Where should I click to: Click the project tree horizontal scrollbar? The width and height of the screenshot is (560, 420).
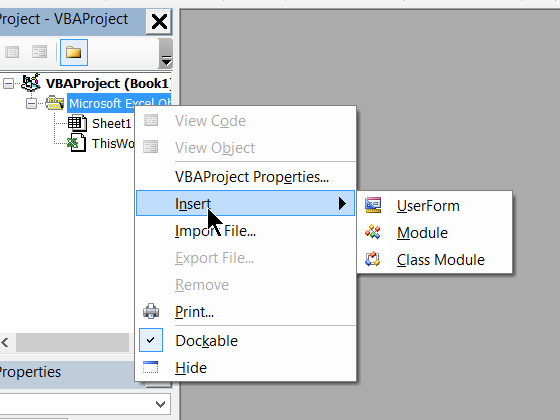[72, 342]
